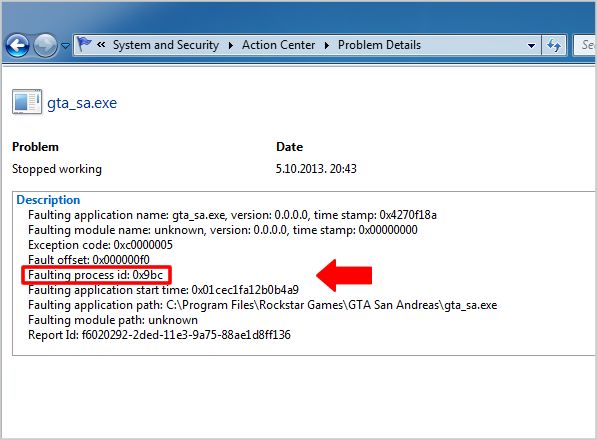This screenshot has width=597, height=440.
Task: Select 'Fault offset: 0x000000f0' line
Action: coord(89,260)
